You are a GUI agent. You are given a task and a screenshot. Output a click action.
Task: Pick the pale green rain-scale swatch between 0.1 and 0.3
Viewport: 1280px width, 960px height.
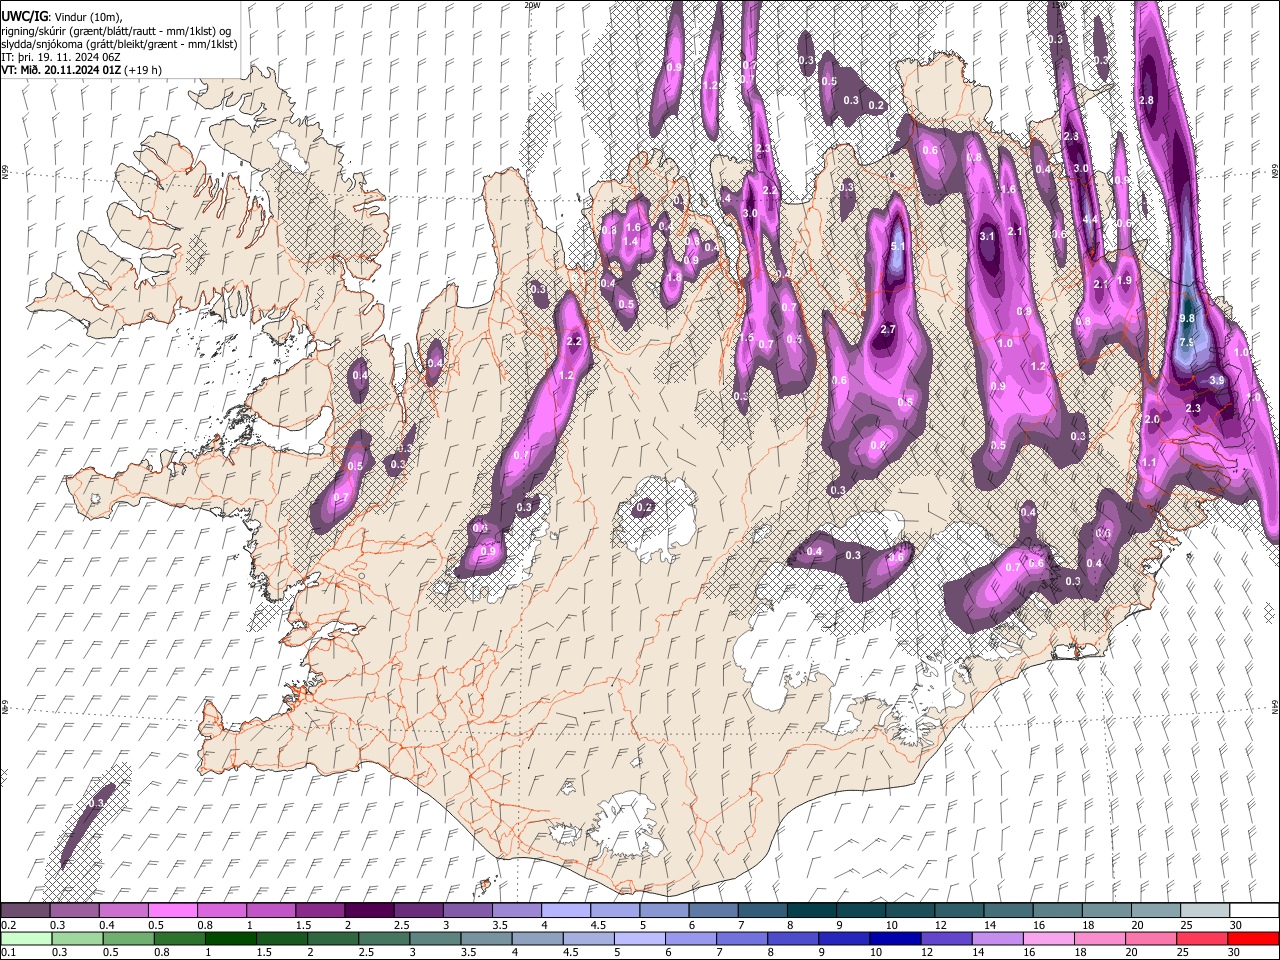pyautogui.click(x=26, y=938)
